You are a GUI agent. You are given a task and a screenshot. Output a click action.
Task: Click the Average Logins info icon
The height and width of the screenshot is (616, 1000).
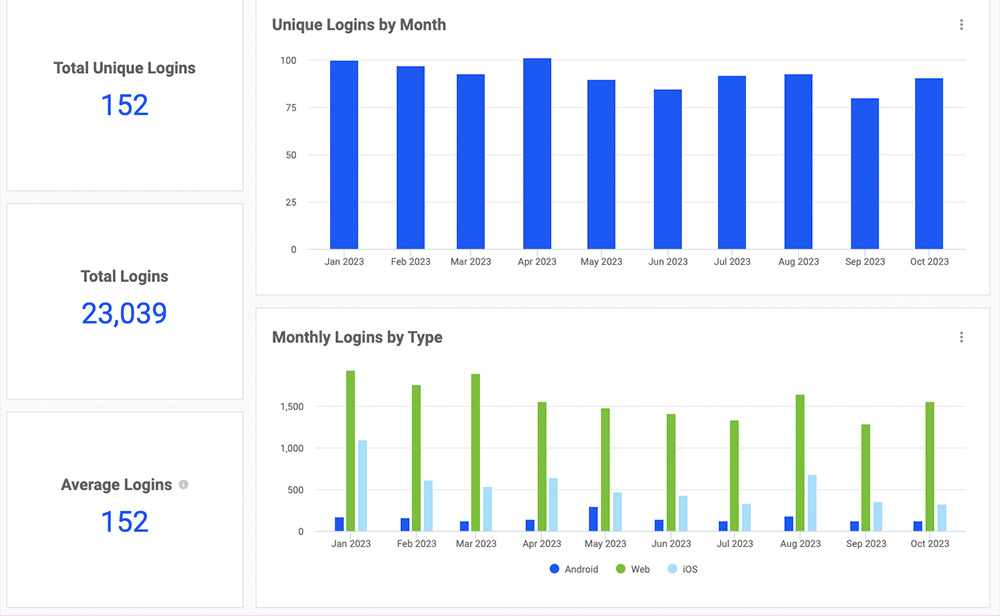(183, 485)
